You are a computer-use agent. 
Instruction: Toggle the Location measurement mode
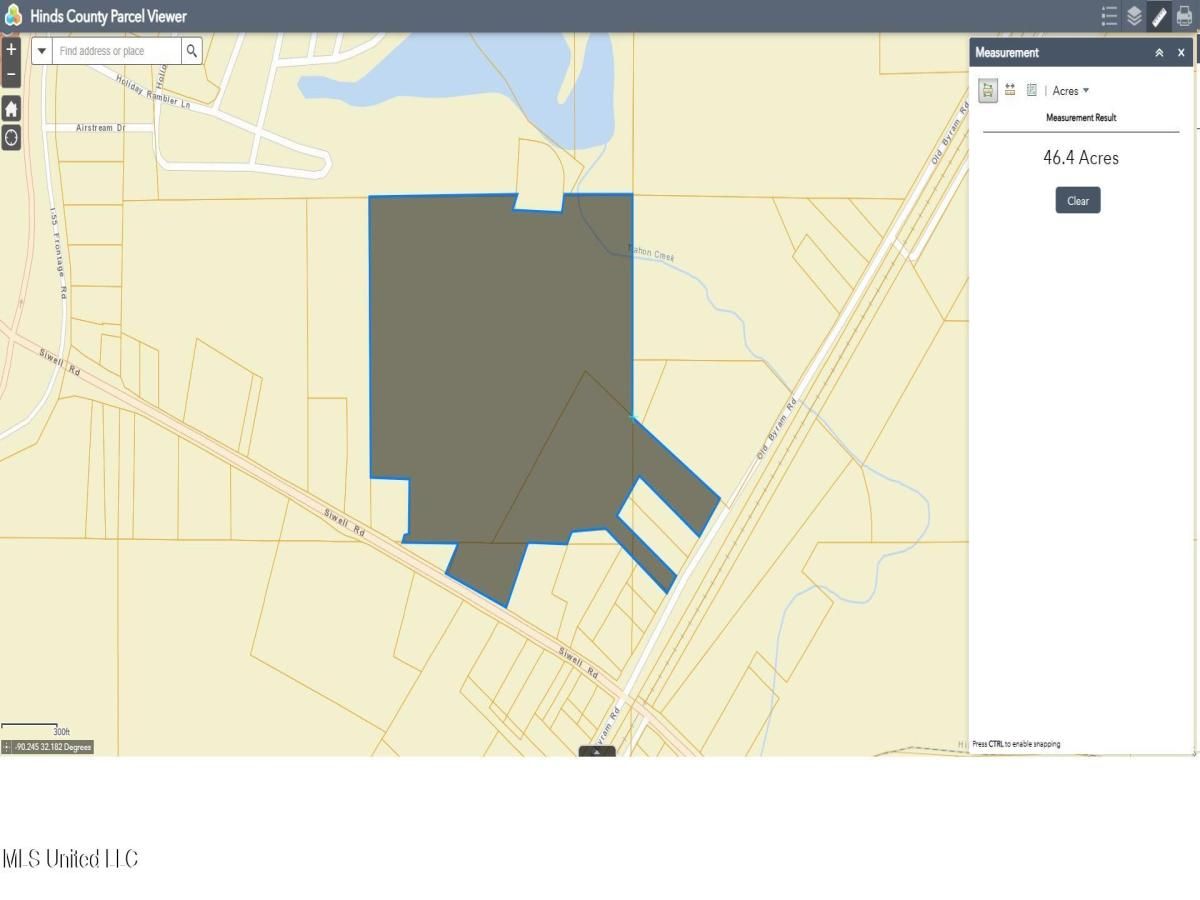coord(1031,90)
